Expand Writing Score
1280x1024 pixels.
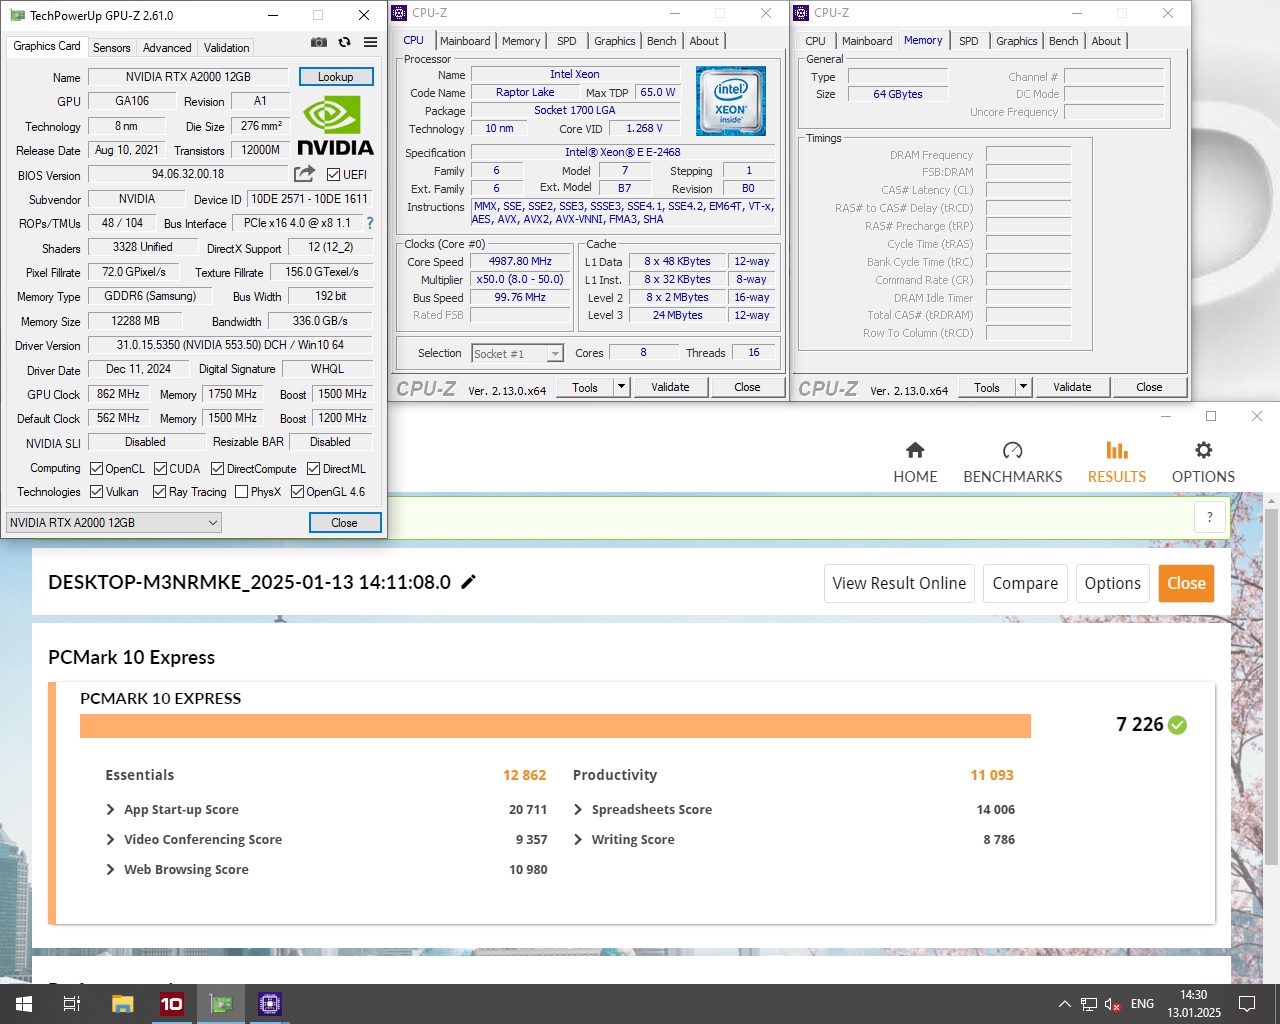pyautogui.click(x=578, y=839)
